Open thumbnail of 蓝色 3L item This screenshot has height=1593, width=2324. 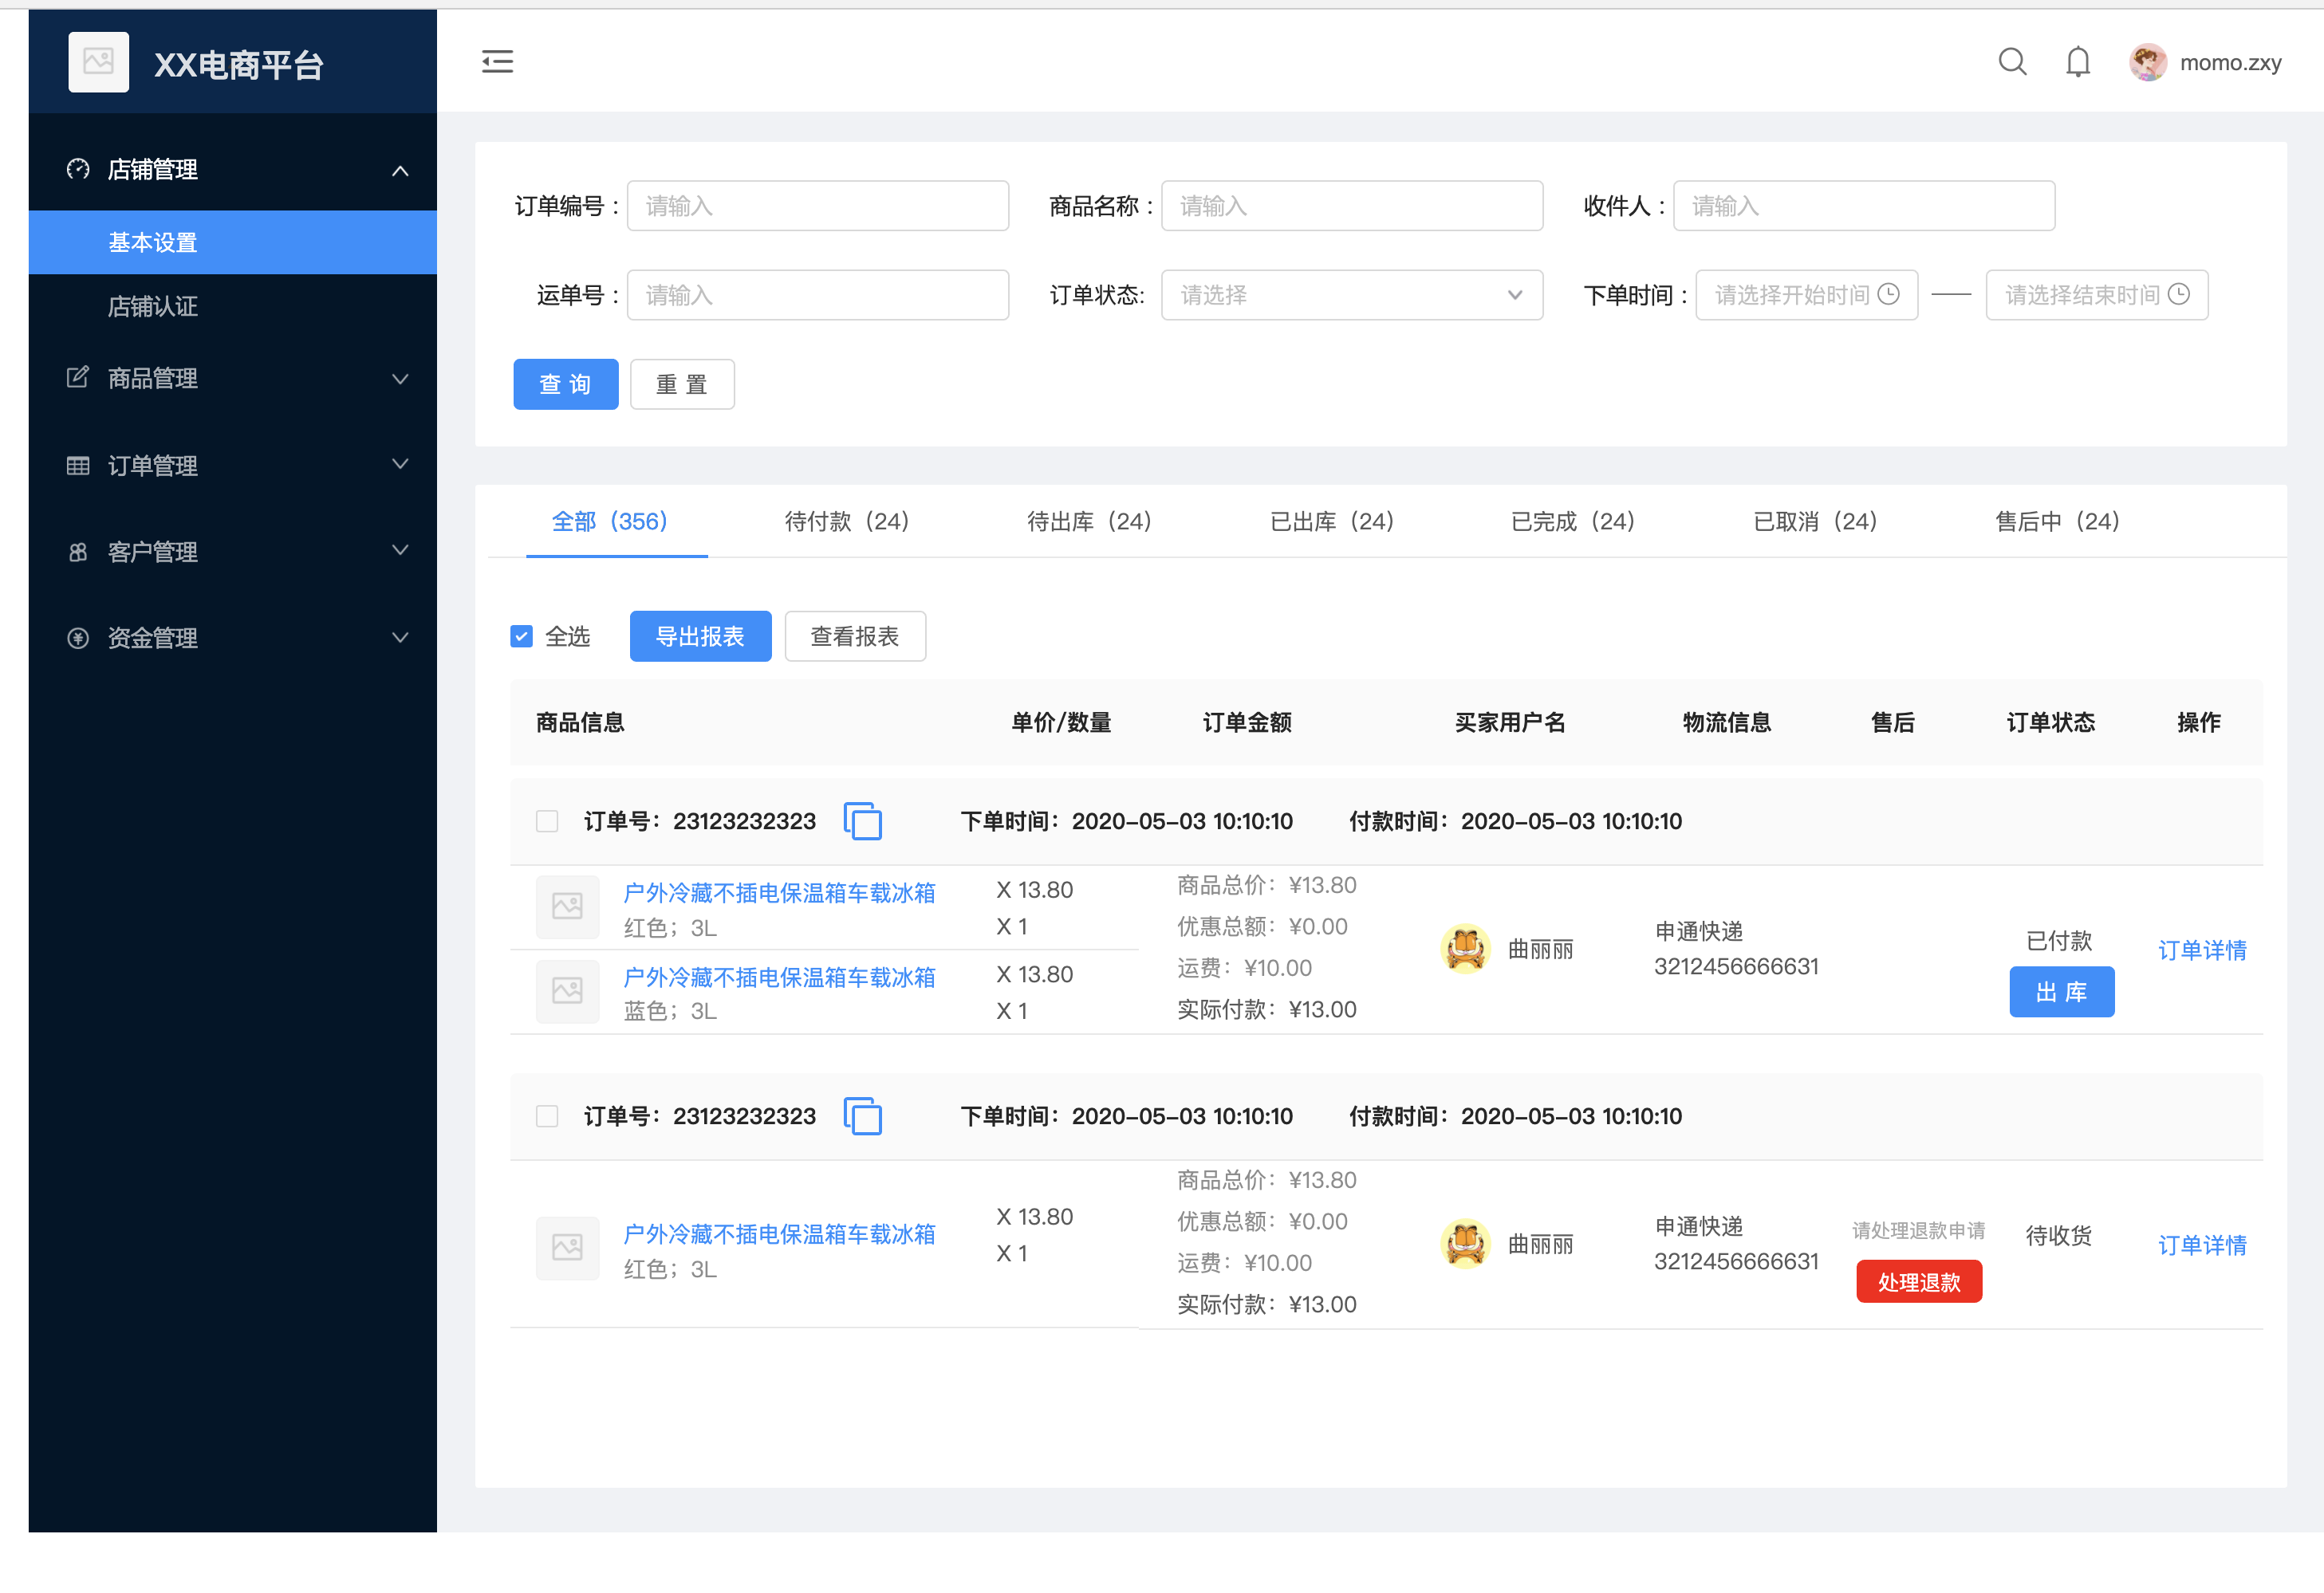[x=567, y=990]
